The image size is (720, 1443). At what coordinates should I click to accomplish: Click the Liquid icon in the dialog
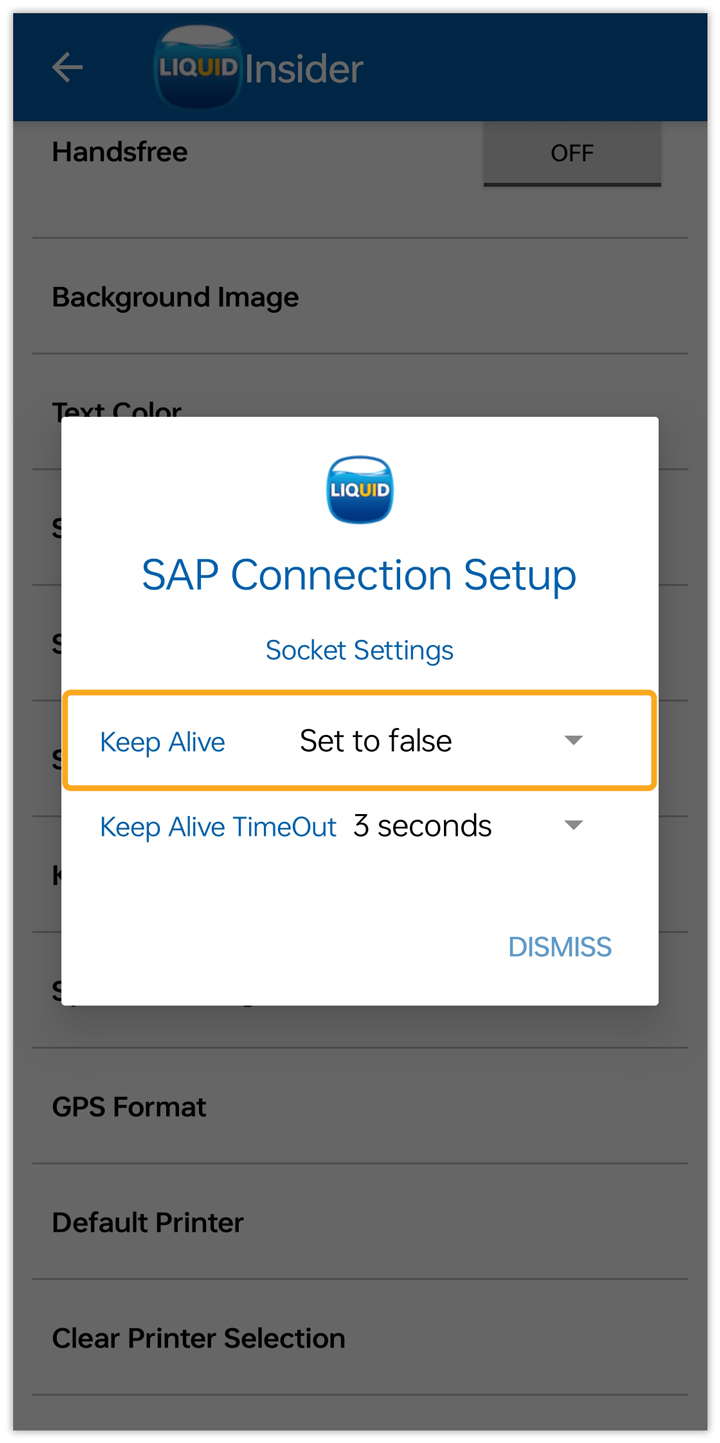[x=360, y=489]
